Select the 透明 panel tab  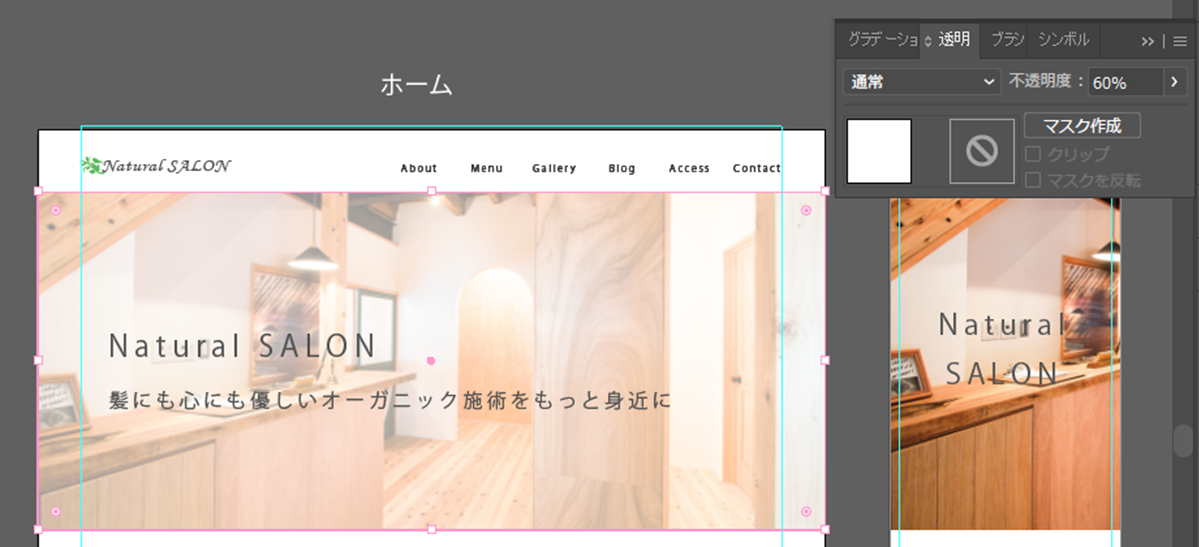click(x=954, y=41)
